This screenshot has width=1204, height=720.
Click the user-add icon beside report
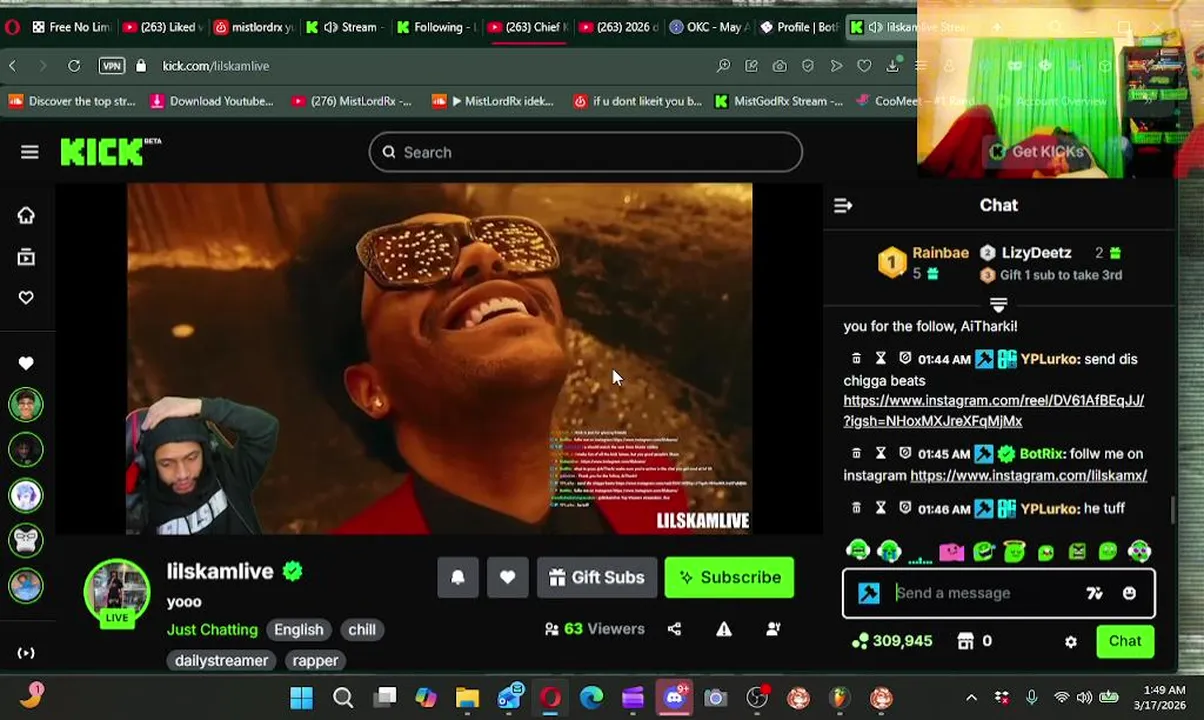point(773,629)
